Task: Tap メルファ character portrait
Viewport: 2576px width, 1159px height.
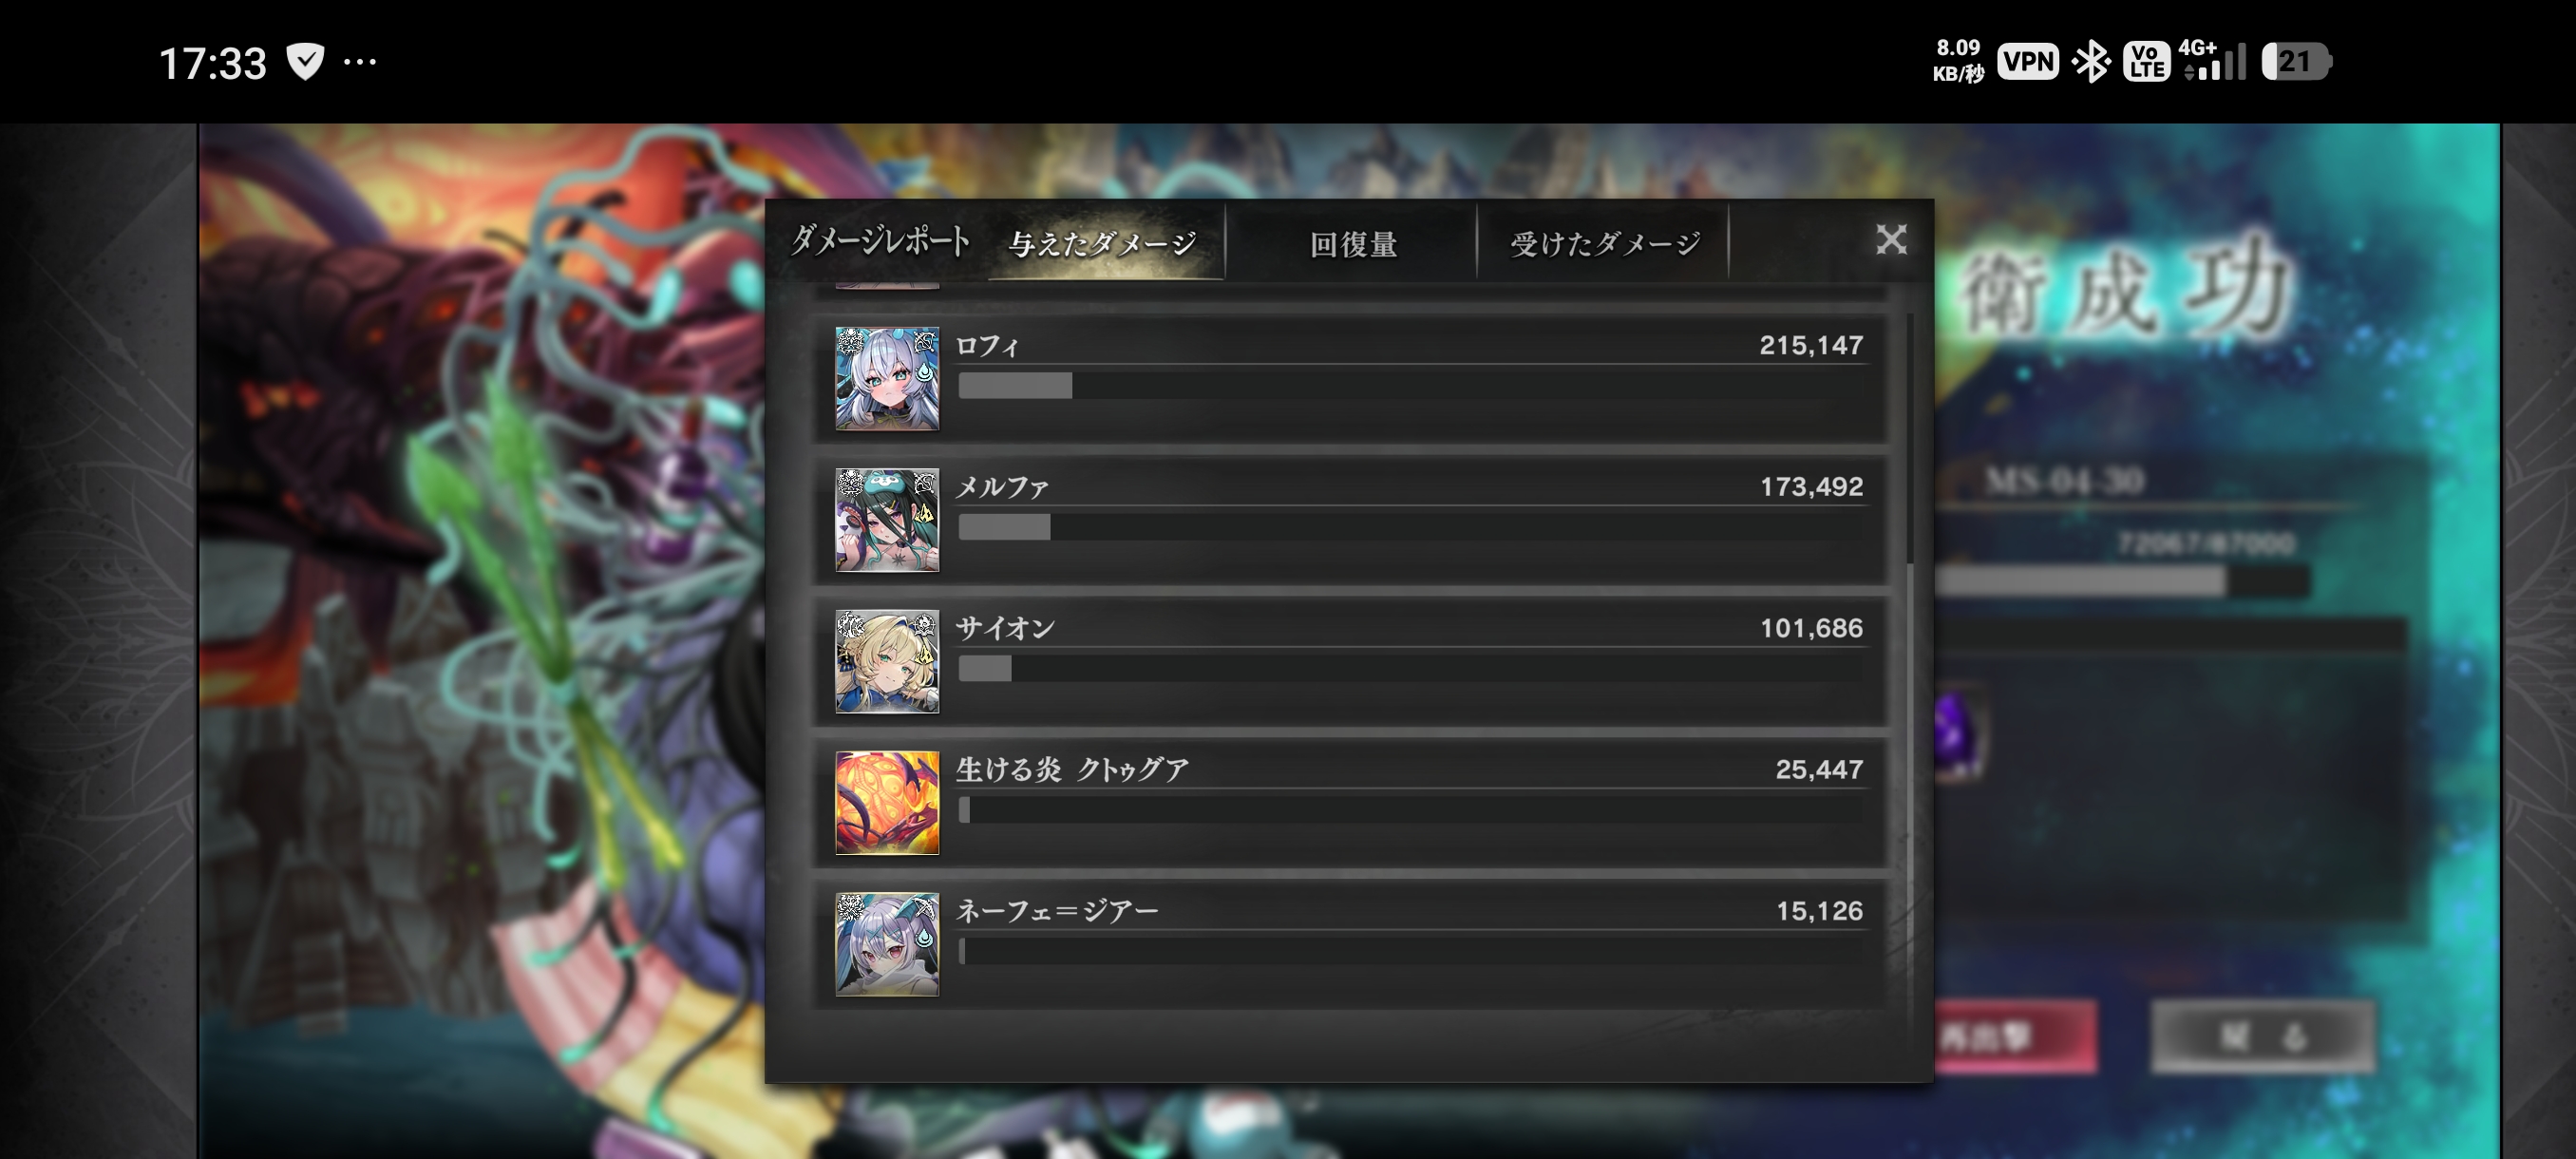Action: 887,520
